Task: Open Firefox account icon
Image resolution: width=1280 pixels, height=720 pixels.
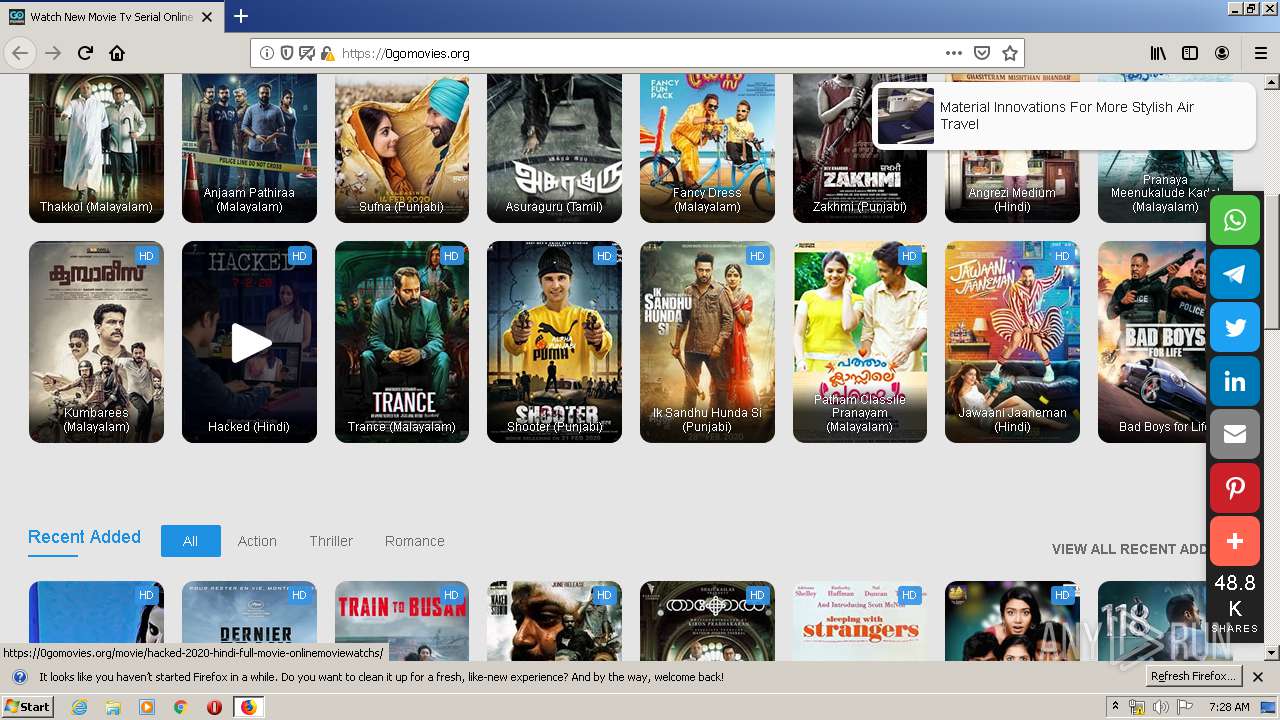Action: click(1222, 53)
